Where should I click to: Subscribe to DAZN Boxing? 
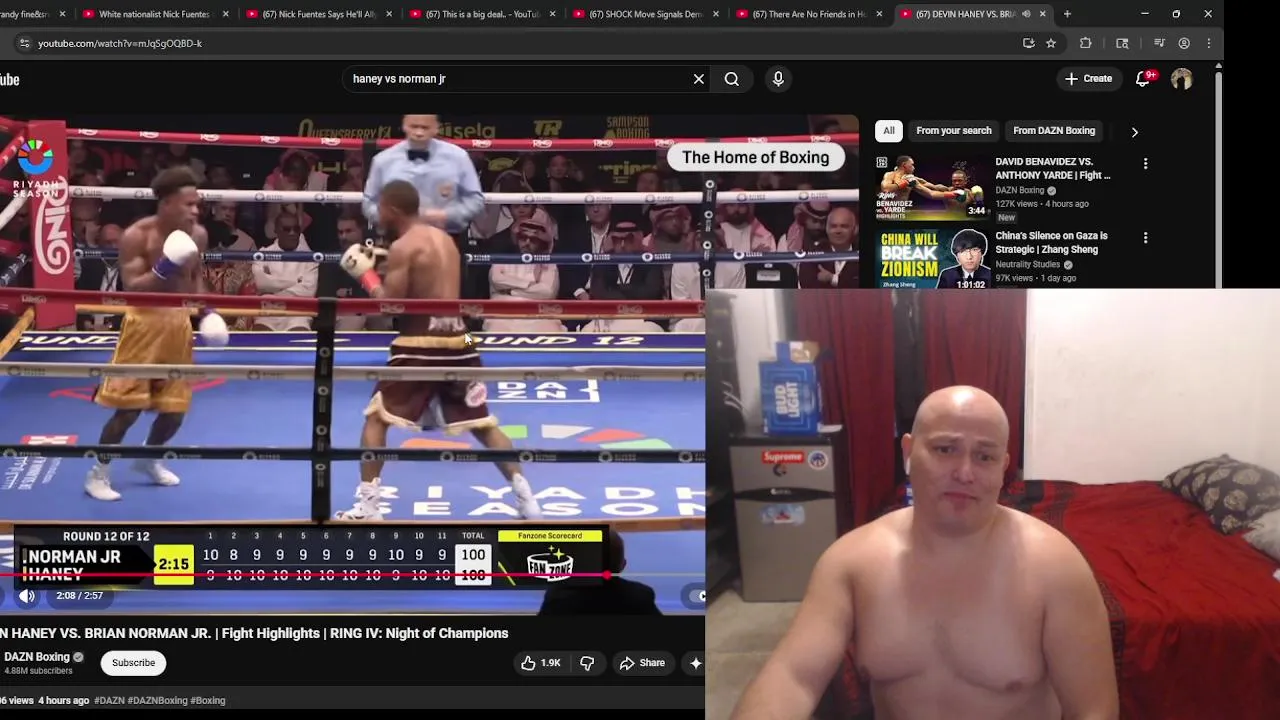click(133, 663)
